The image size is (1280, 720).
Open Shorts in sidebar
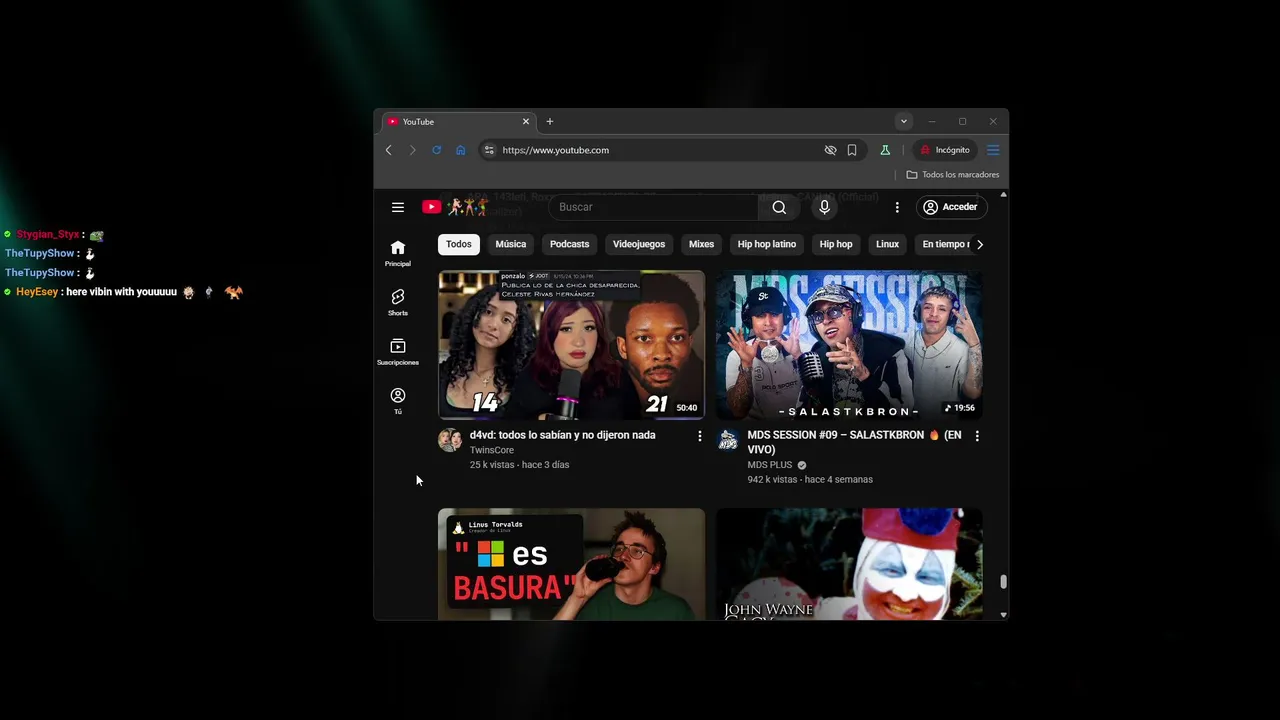(398, 302)
